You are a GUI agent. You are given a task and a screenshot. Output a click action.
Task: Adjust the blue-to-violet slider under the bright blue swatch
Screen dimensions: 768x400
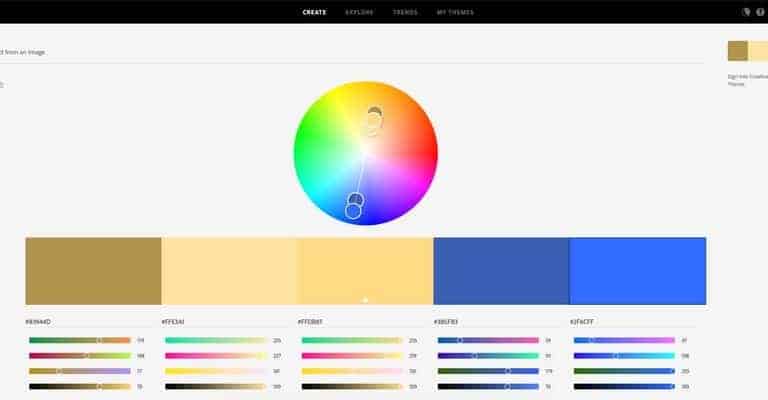click(624, 340)
